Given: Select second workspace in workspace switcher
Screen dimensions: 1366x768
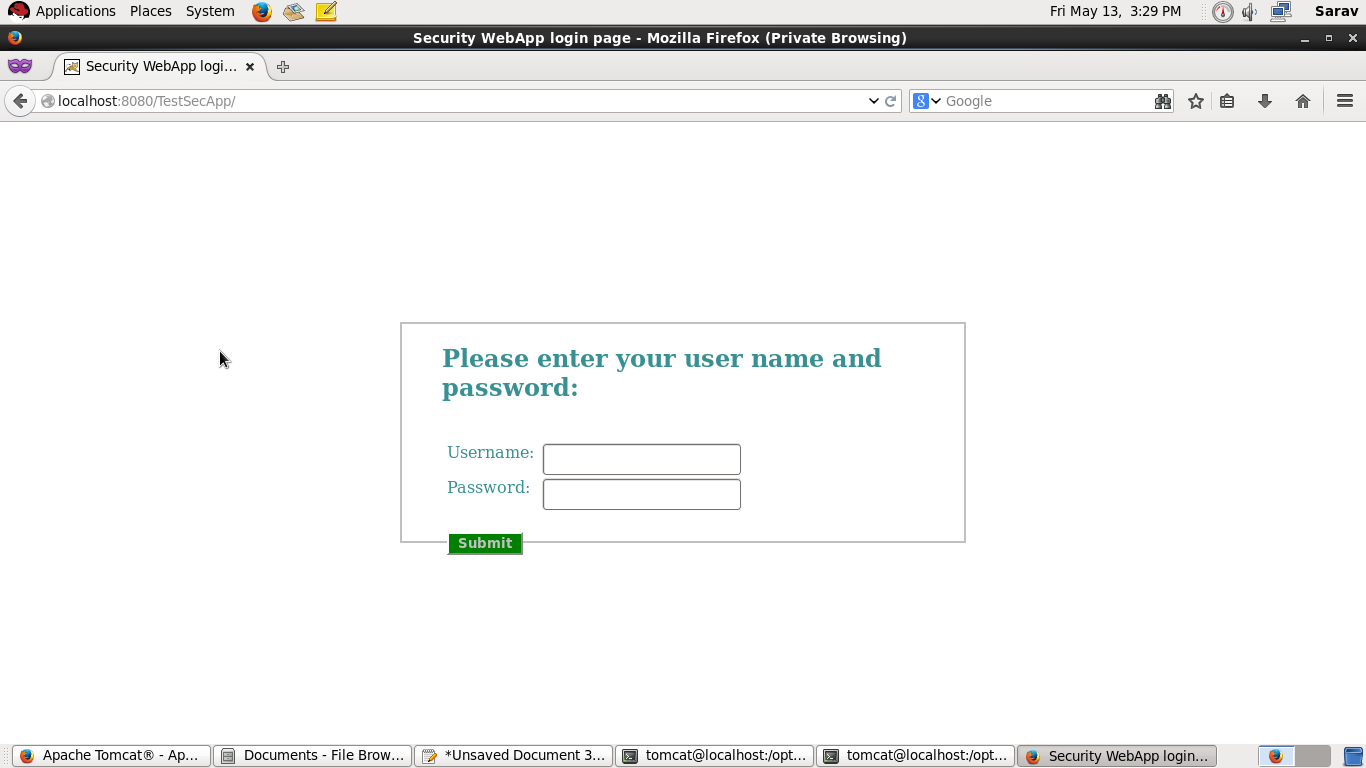Looking at the screenshot, I should tap(1313, 756).
